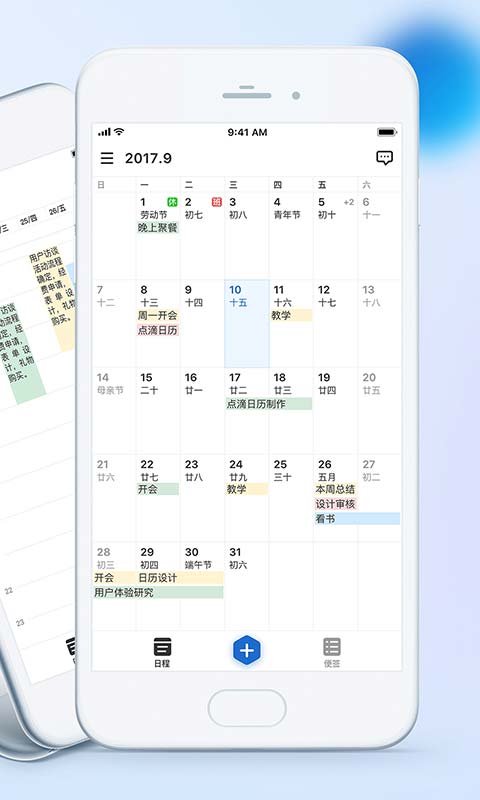Tap the green 休 holiday badge
Image resolution: width=480 pixels, height=800 pixels.
172,202
